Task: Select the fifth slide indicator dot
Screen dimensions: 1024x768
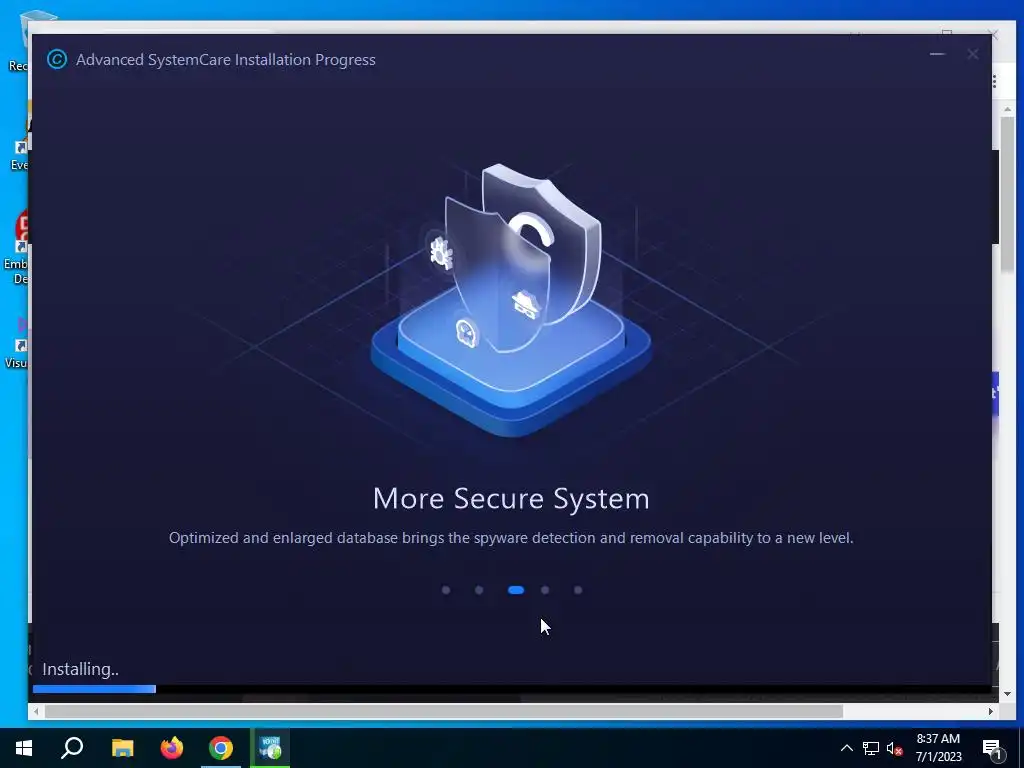Action: coord(578,590)
